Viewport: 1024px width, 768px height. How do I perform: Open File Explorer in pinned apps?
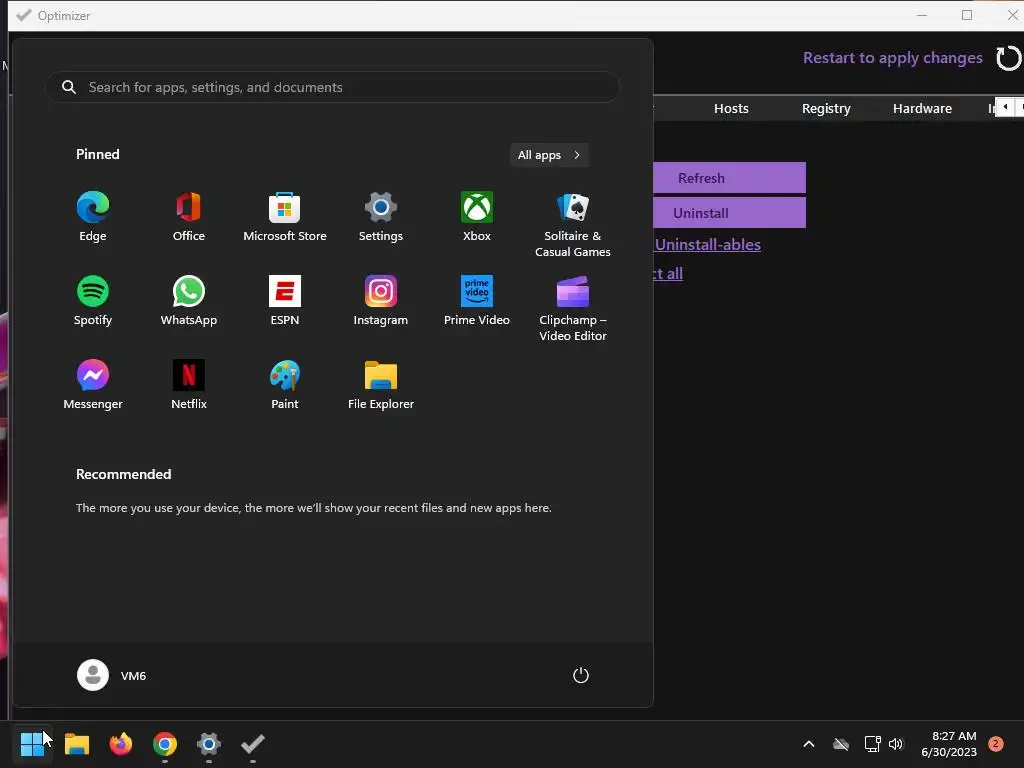[381, 385]
